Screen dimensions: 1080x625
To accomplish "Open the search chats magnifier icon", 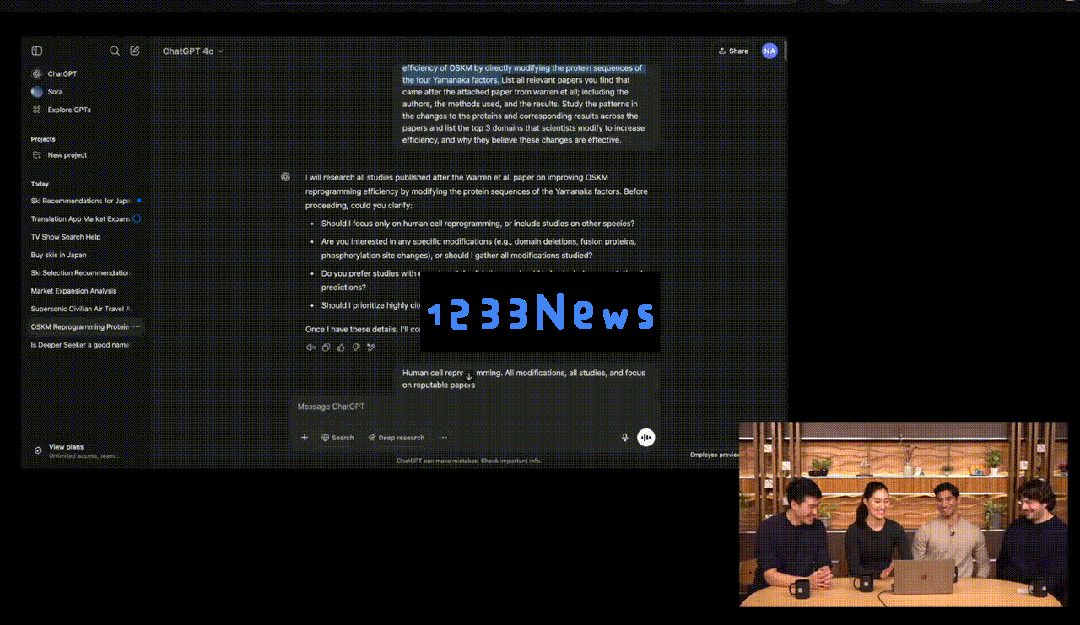I will (x=114, y=50).
